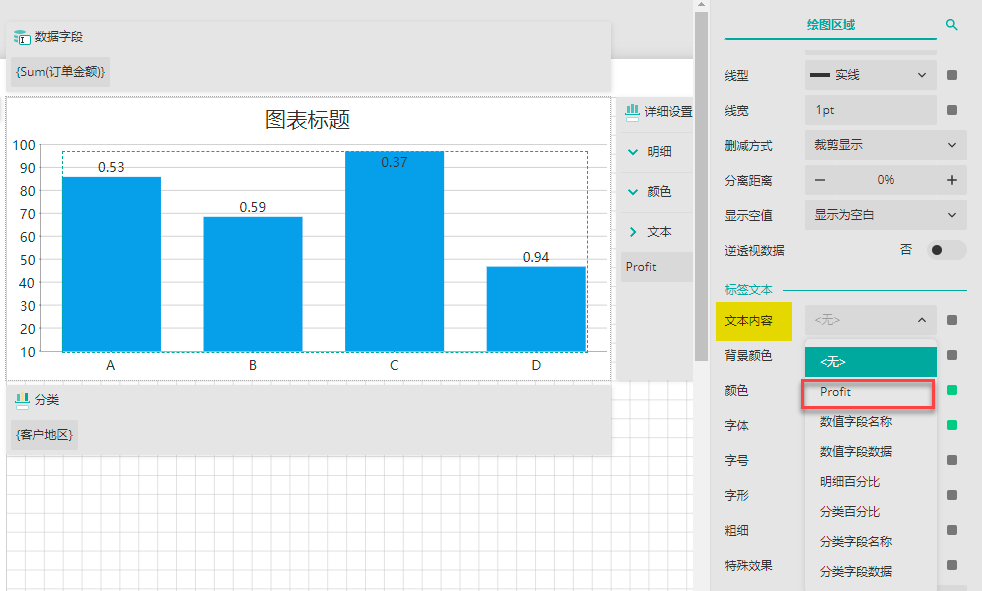This screenshot has width=982, height=591.
Task: Click the 0.59 data label
Action: [253, 207]
